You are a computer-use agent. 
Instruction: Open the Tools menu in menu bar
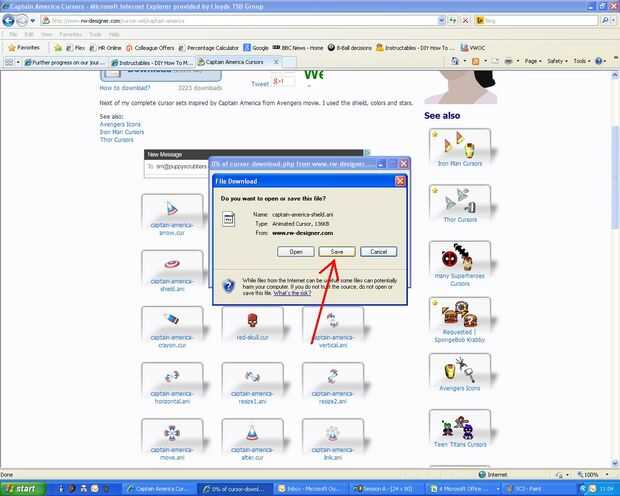tap(95, 35)
